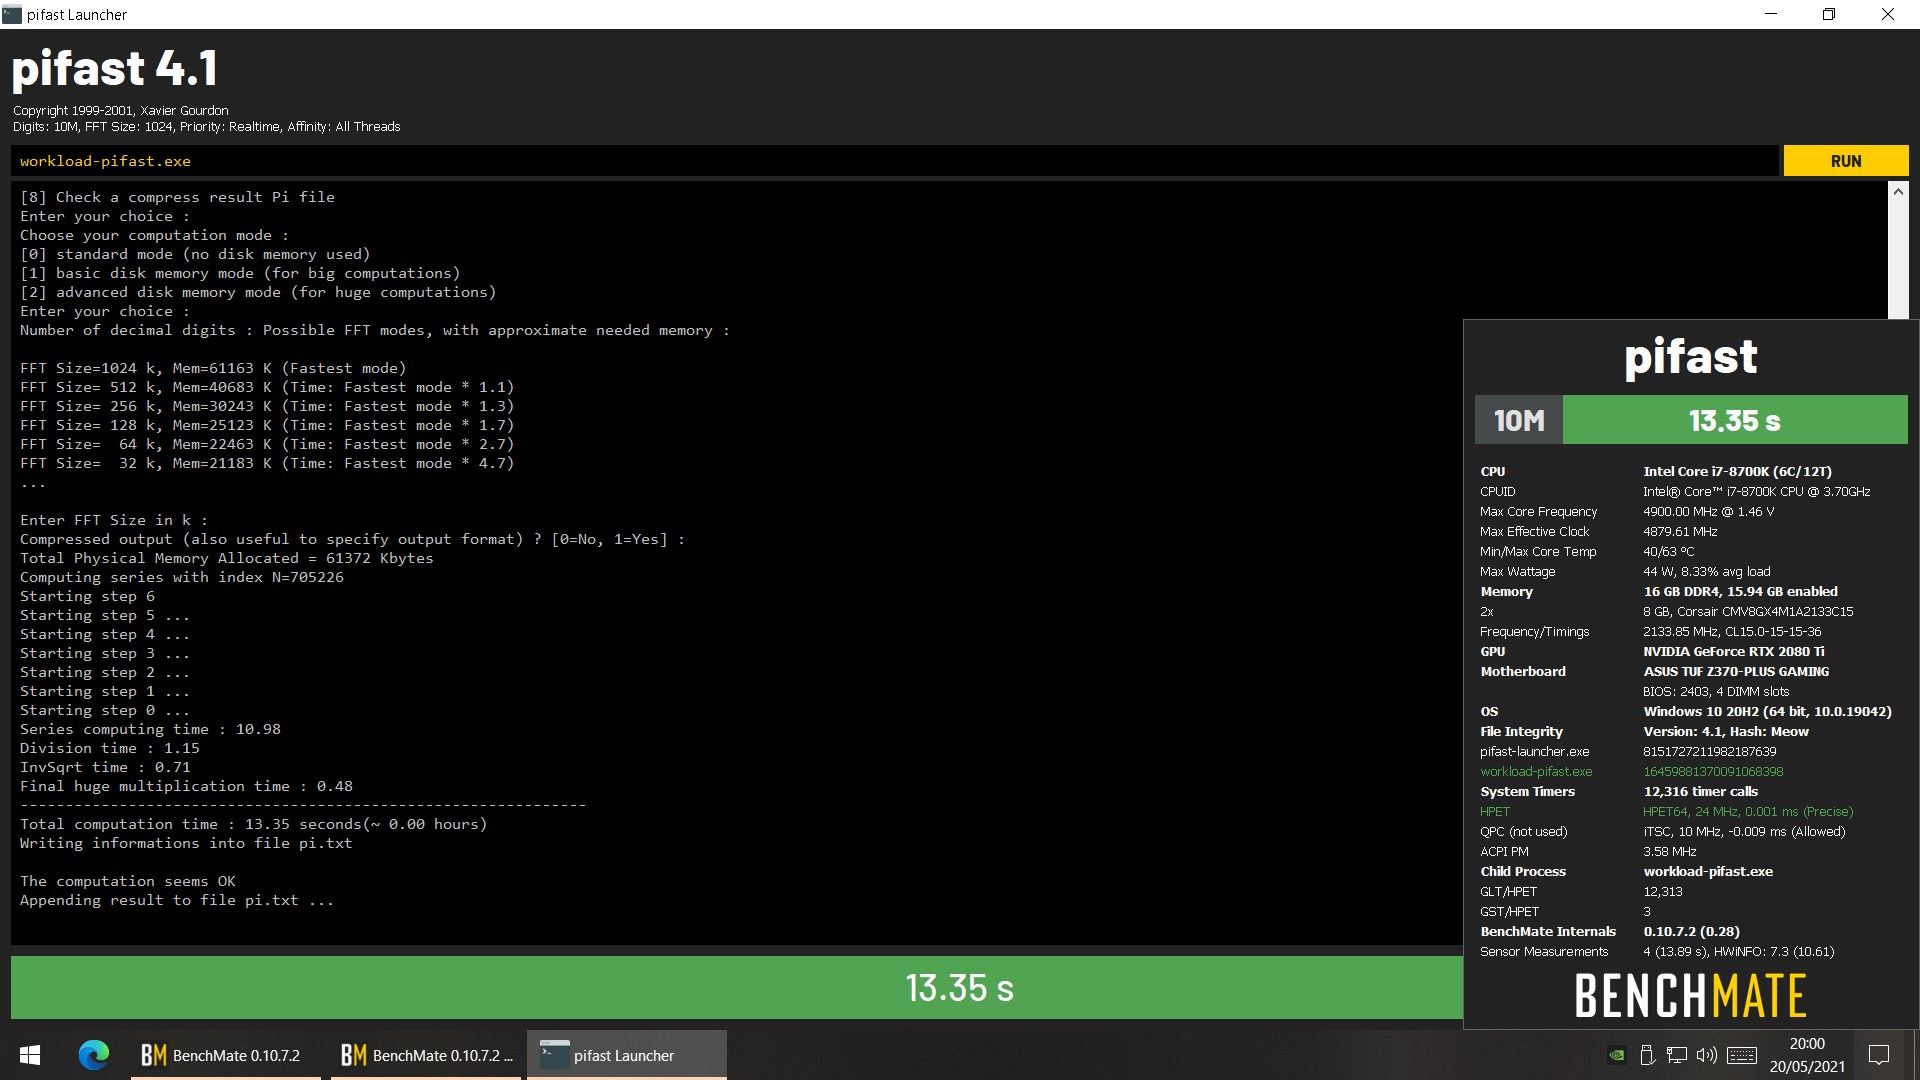Click the yellow RUN button
The height and width of the screenshot is (1080, 1920).
tap(1845, 161)
